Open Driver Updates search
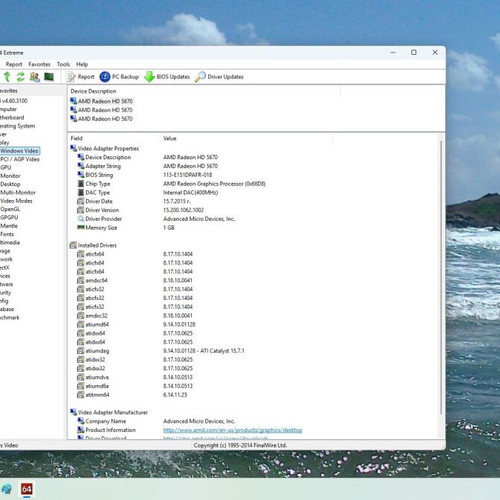Screen dimensions: 500x500 tap(219, 77)
